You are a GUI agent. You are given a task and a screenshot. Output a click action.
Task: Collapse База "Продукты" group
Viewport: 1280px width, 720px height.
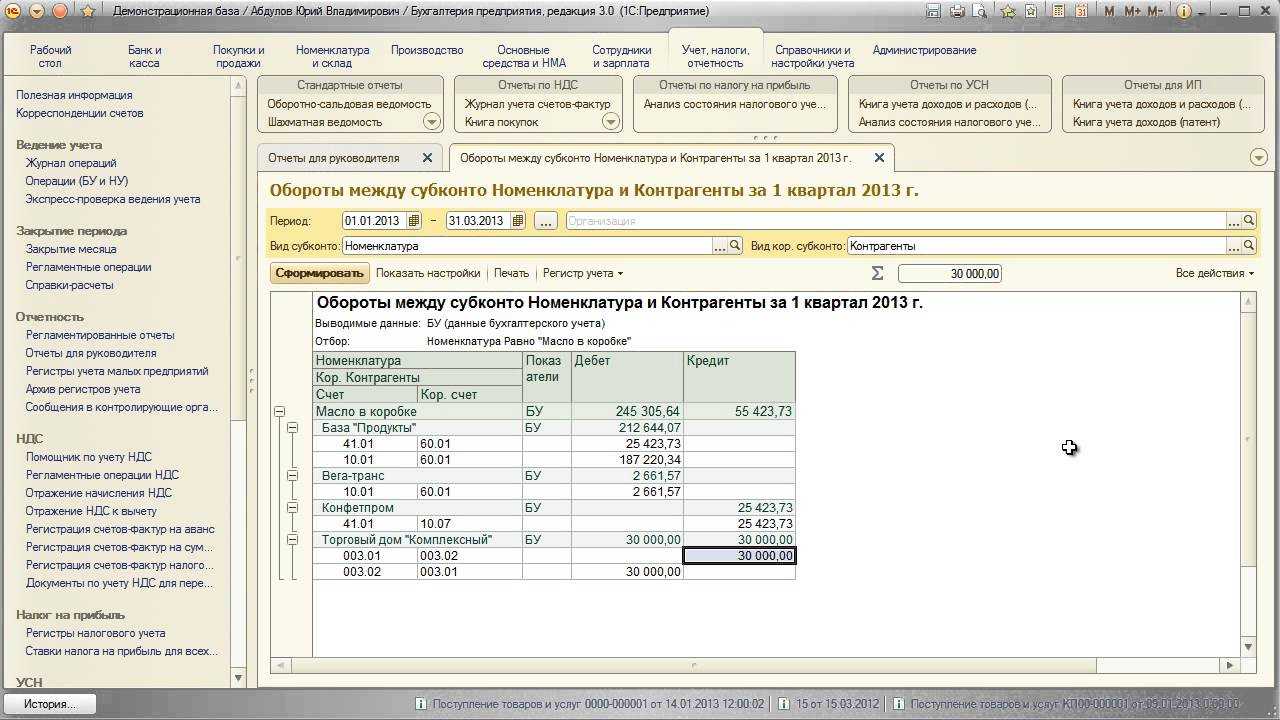292,428
